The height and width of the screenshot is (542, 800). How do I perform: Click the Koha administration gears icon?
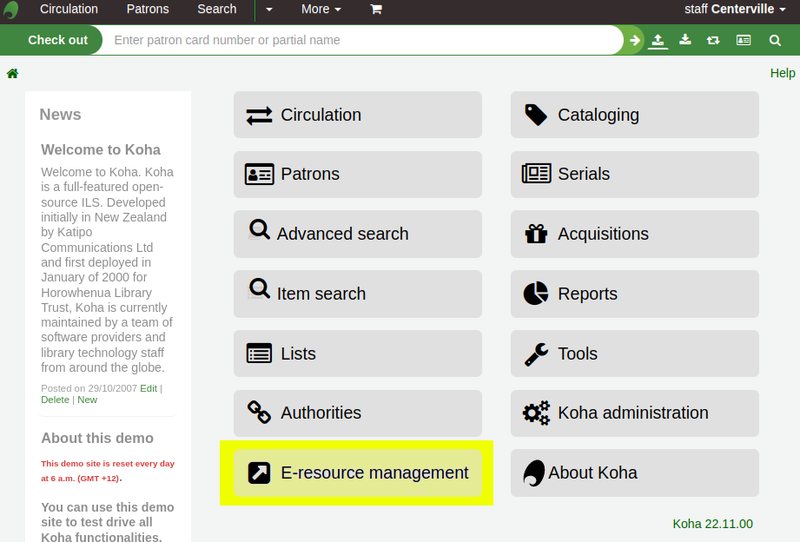(536, 413)
